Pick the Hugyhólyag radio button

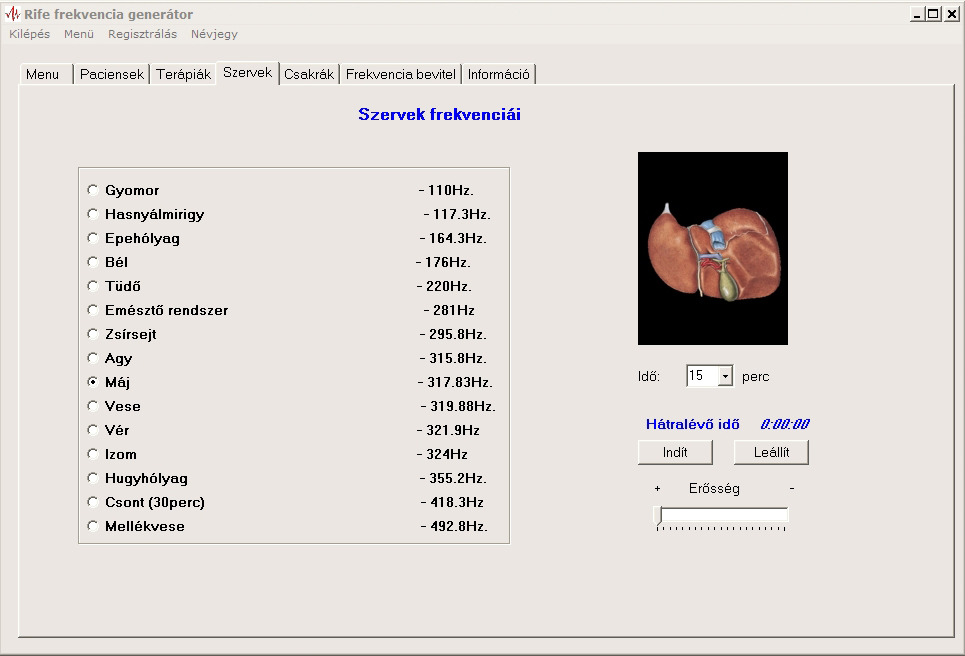(93, 478)
